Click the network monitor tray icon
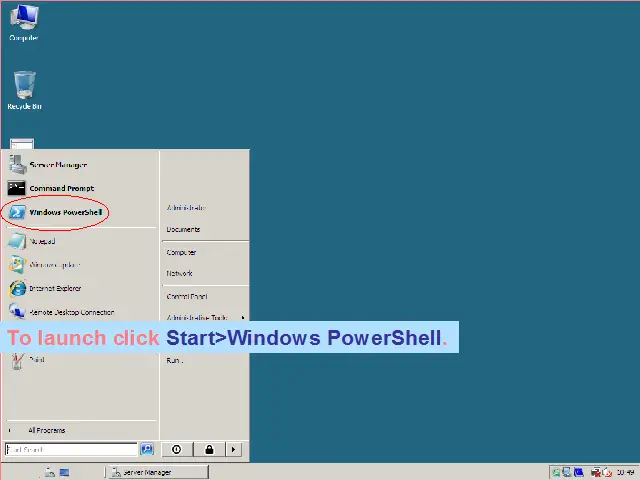Viewport: 640px width, 480px height. 567,472
